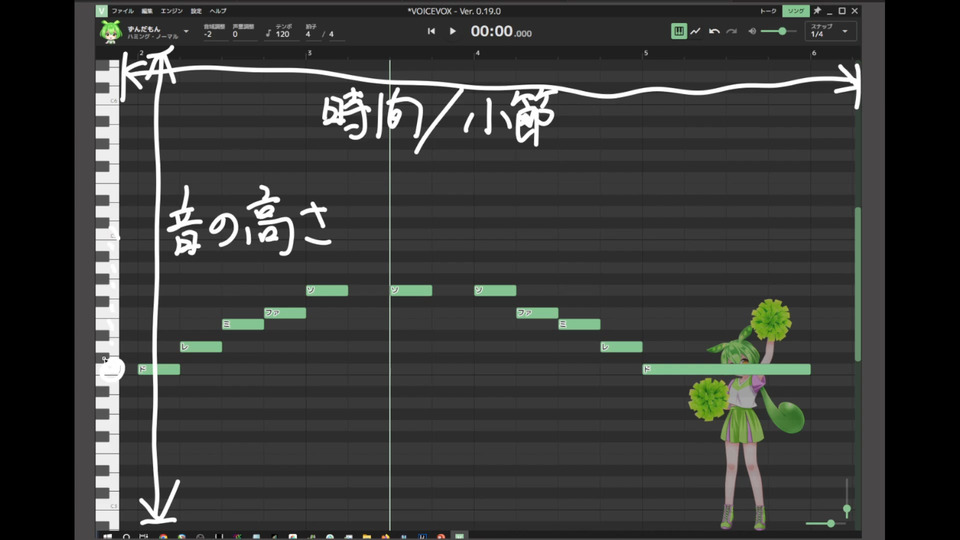Screen dimensions: 960x540
Task: Click the 音域調整 field showing -2
Action: pyautogui.click(x=214, y=31)
